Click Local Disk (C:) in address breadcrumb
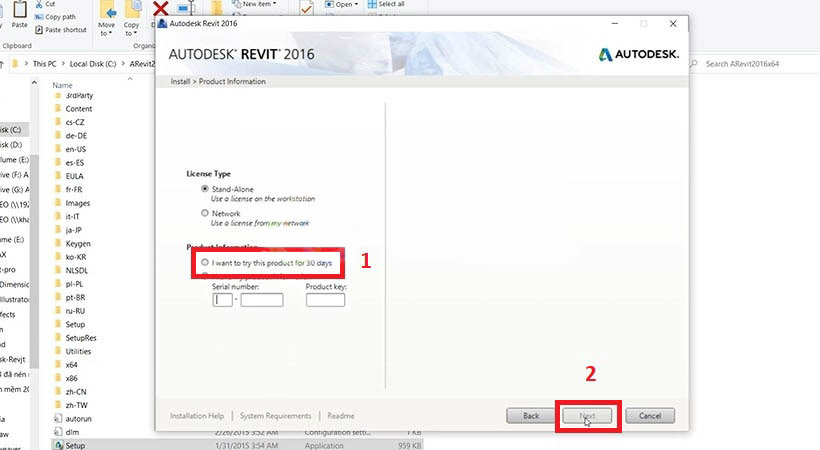The image size is (820, 450). pyautogui.click(x=93, y=64)
